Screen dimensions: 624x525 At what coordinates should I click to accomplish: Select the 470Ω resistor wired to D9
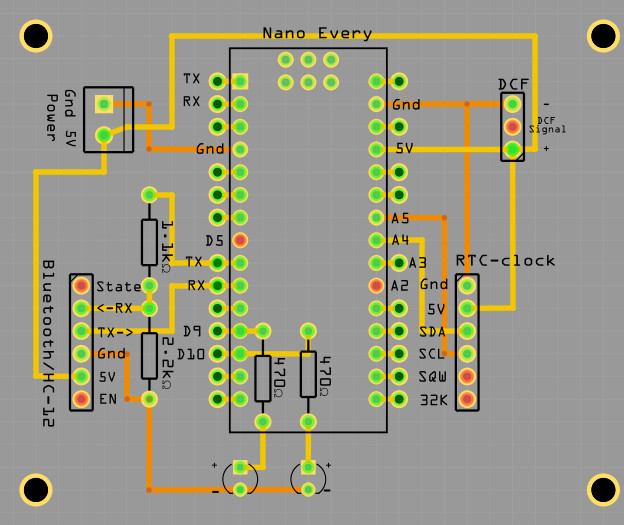[x=263, y=379]
